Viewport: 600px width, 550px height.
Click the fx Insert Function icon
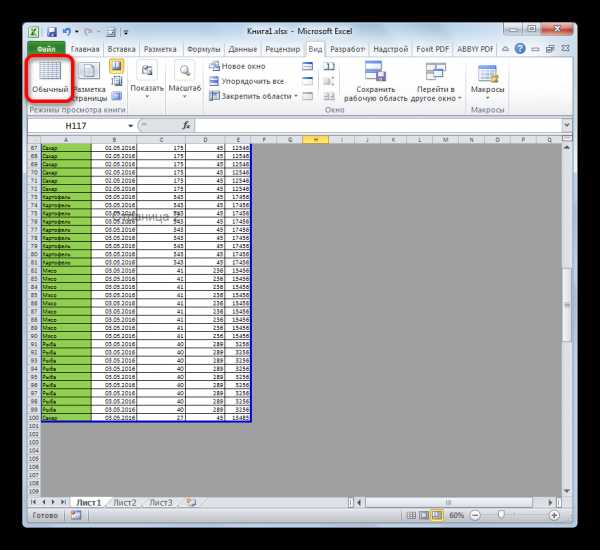[x=186, y=125]
